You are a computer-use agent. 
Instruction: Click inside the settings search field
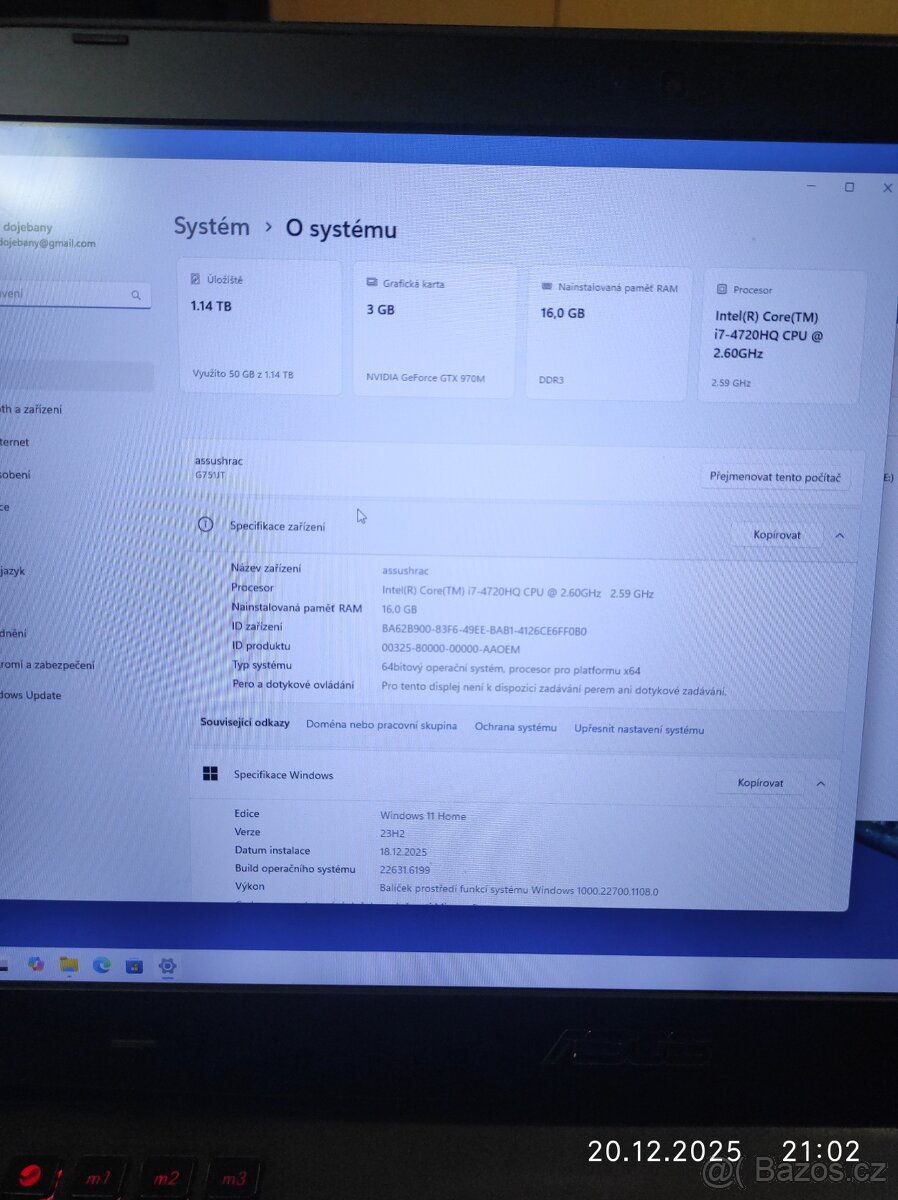60,294
